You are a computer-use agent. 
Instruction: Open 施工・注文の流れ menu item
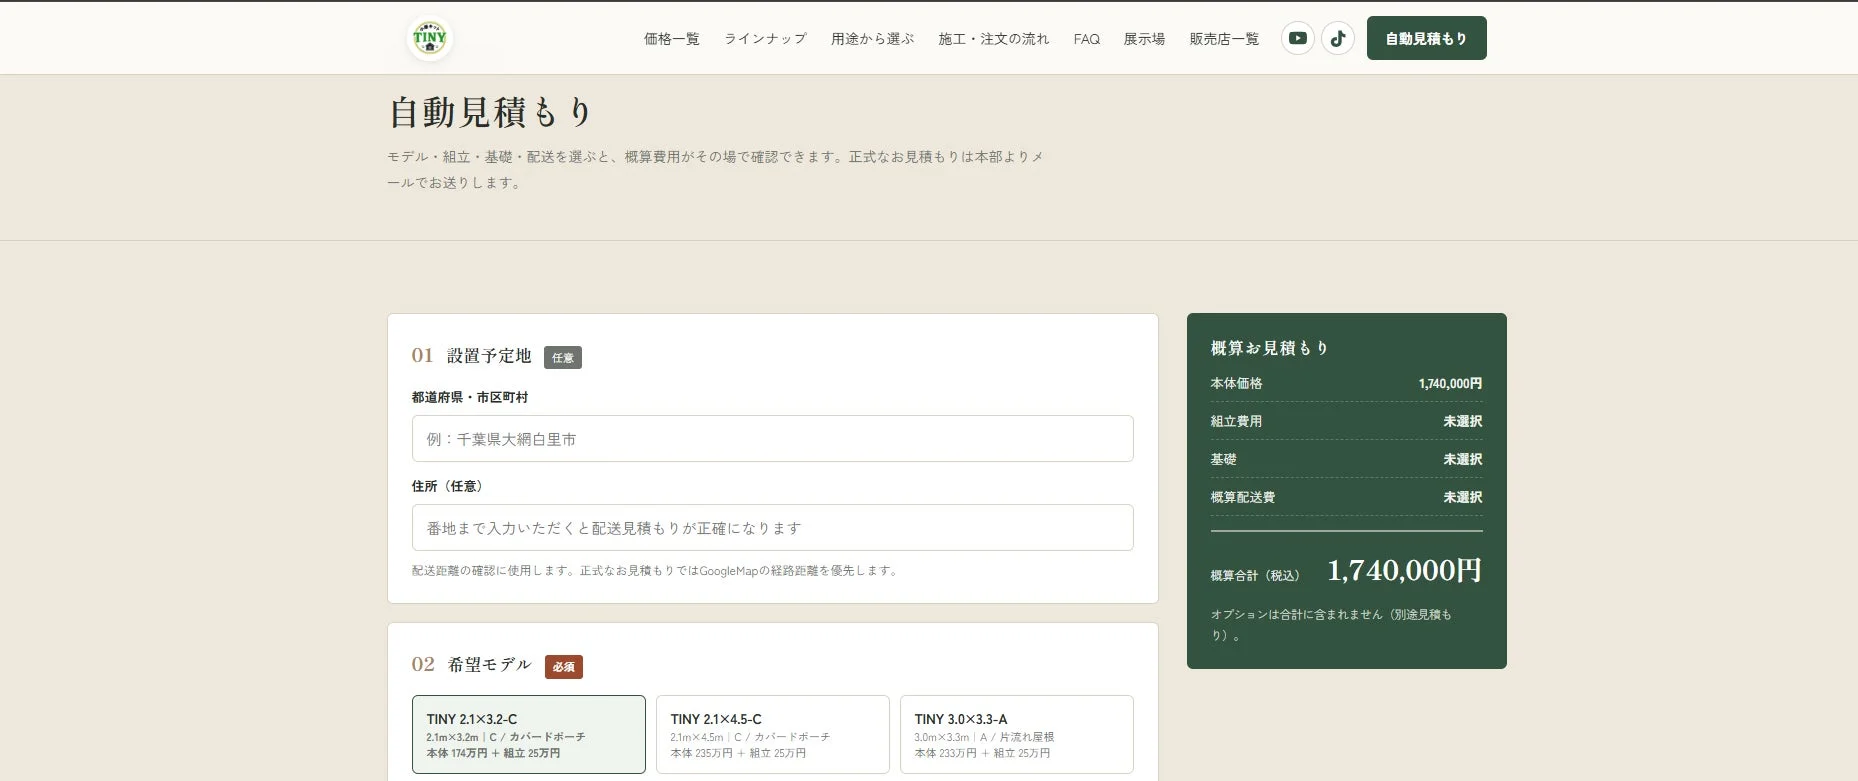[x=993, y=39]
